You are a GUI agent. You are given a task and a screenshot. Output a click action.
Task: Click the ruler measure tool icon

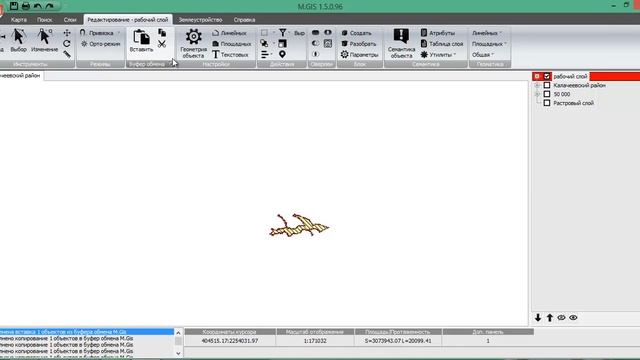[x=67, y=54]
